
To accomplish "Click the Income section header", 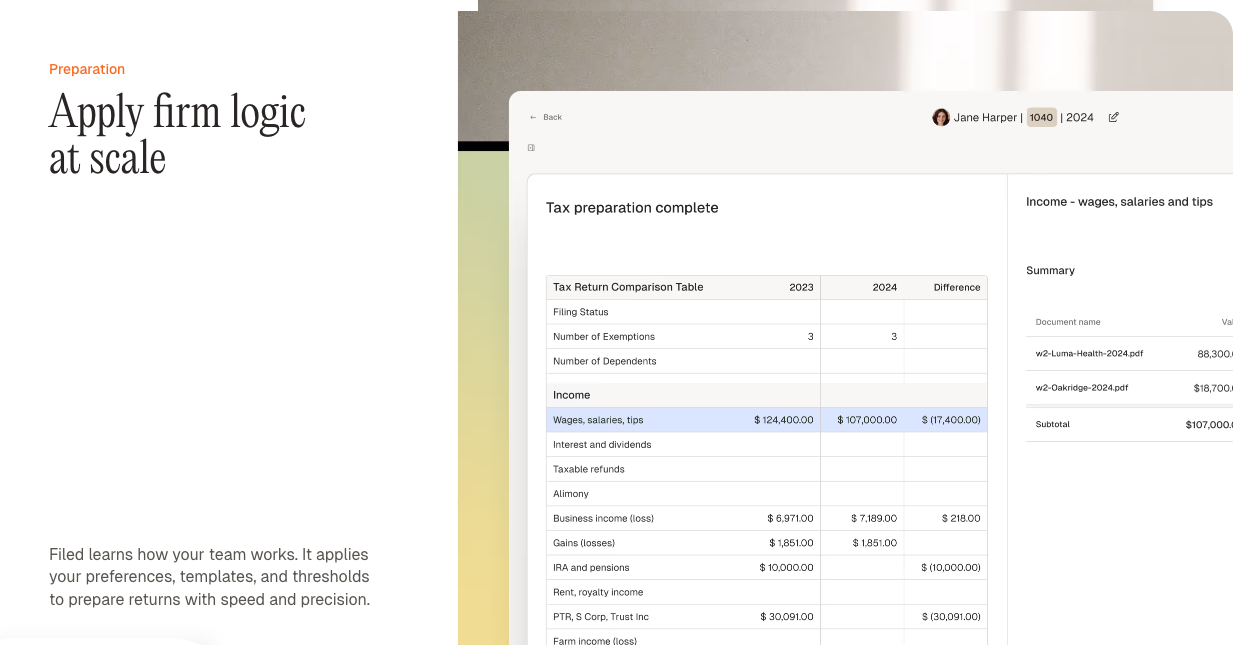I will (572, 395).
